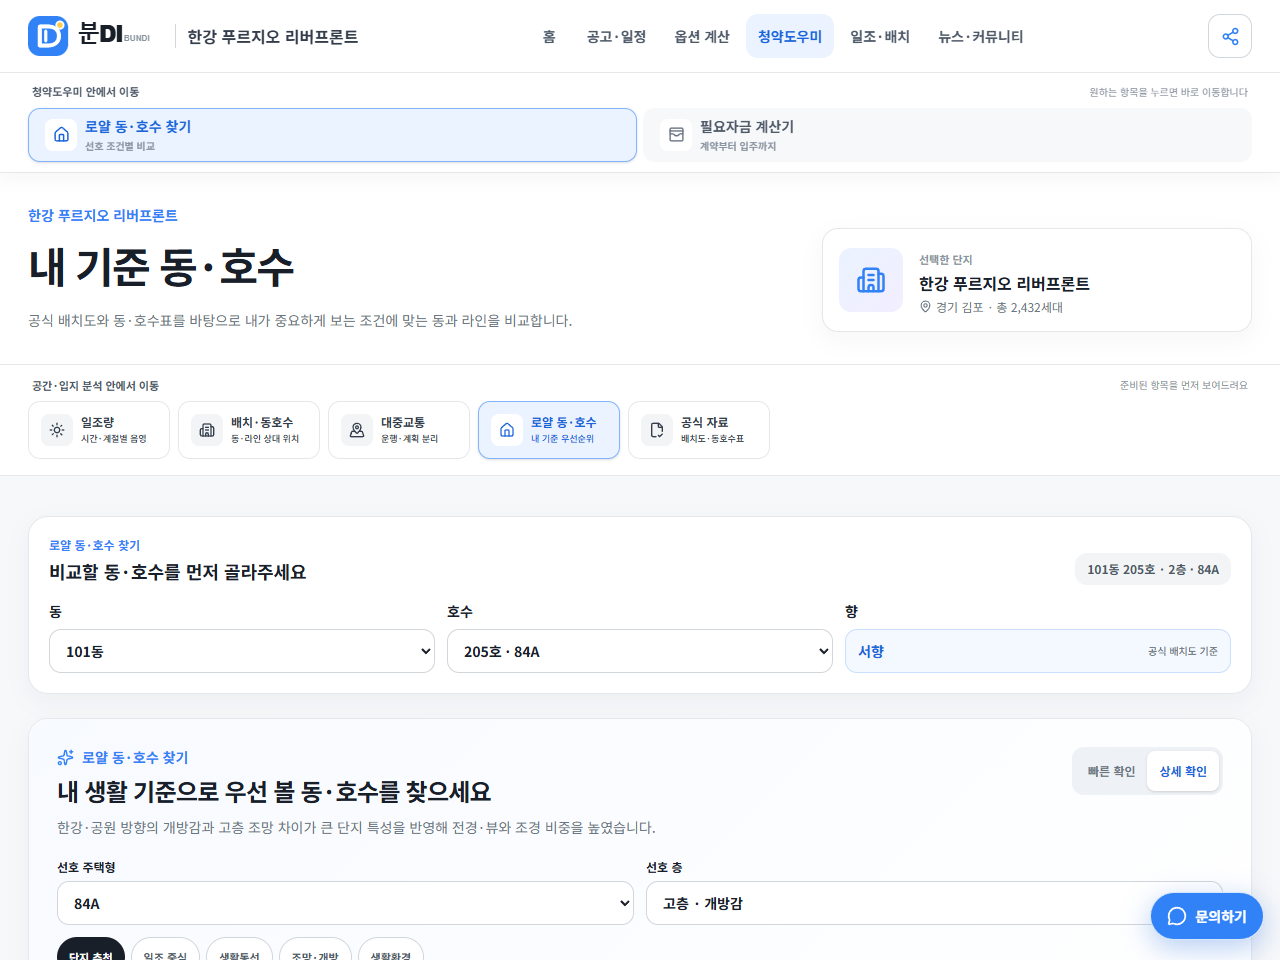This screenshot has height=960, width=1280.
Task: Click the location pin icon by 경기 김포
Action: [925, 307]
